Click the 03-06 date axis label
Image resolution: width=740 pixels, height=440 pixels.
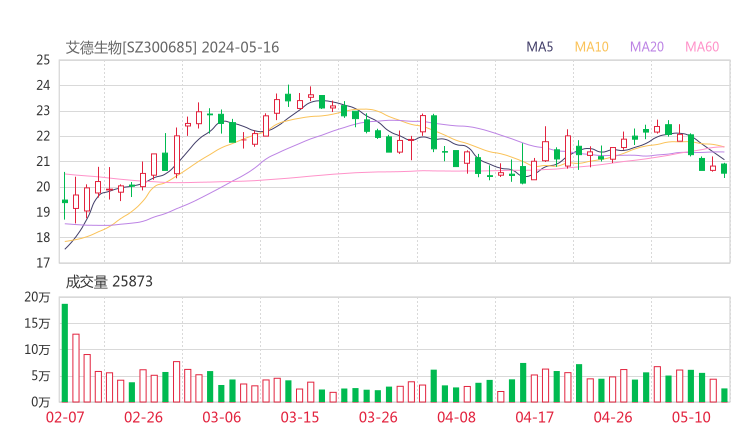[221, 417]
